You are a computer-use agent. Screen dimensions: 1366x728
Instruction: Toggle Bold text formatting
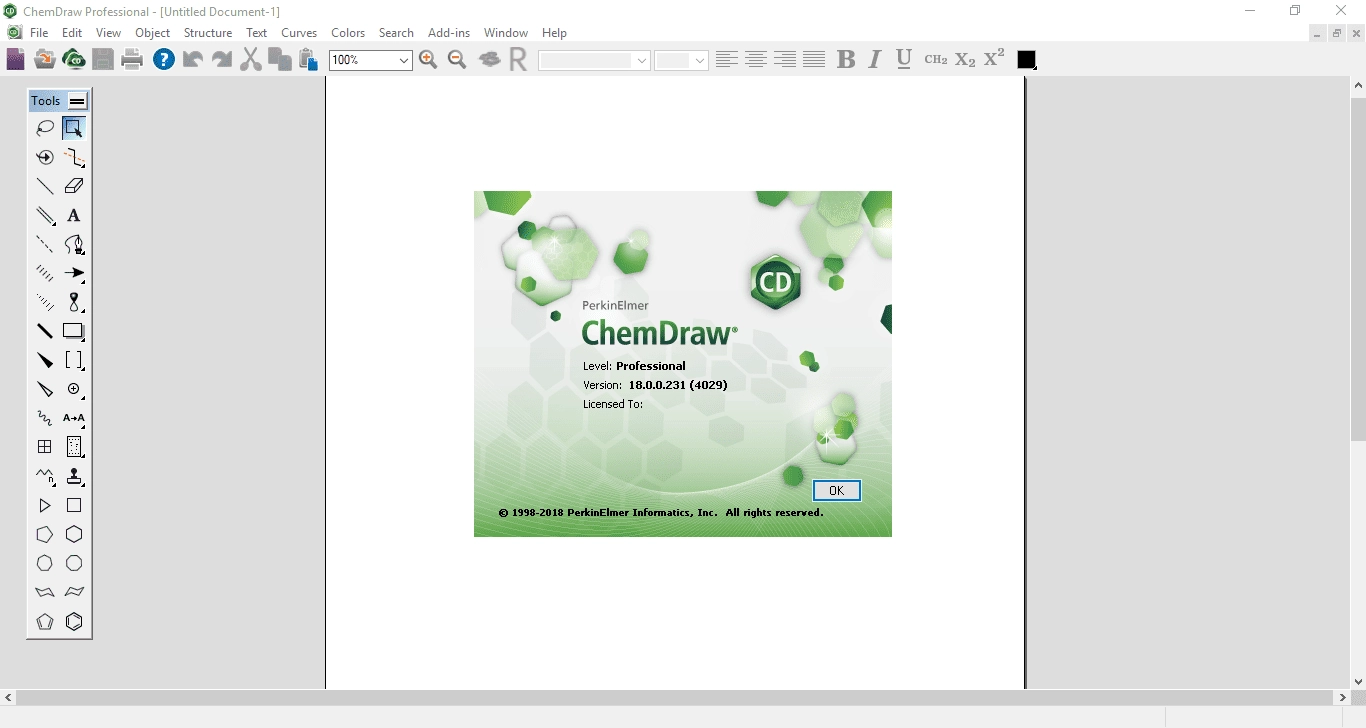click(846, 60)
